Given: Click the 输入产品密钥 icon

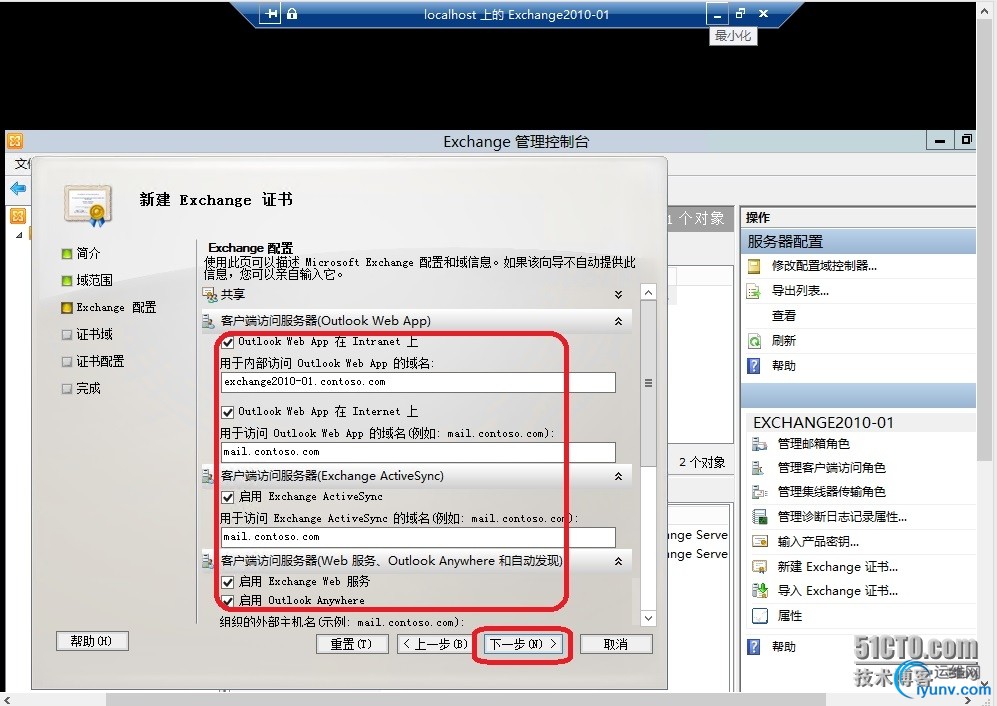Looking at the screenshot, I should (759, 542).
